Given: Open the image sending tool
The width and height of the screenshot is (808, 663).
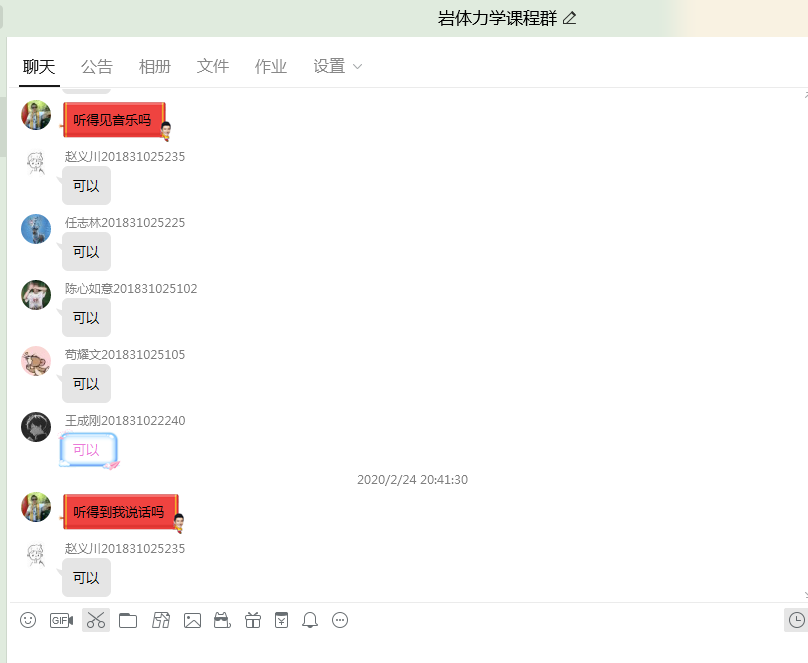Looking at the screenshot, I should (192, 620).
